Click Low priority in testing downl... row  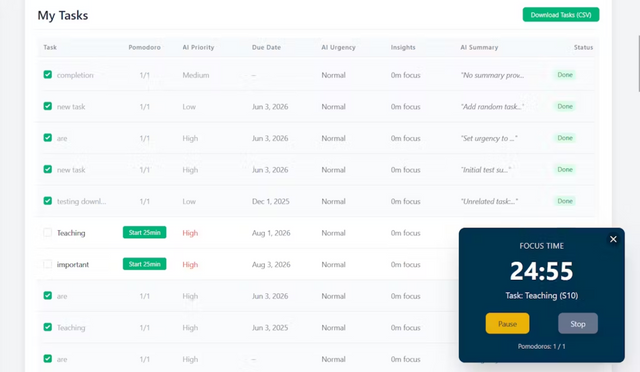coord(189,201)
